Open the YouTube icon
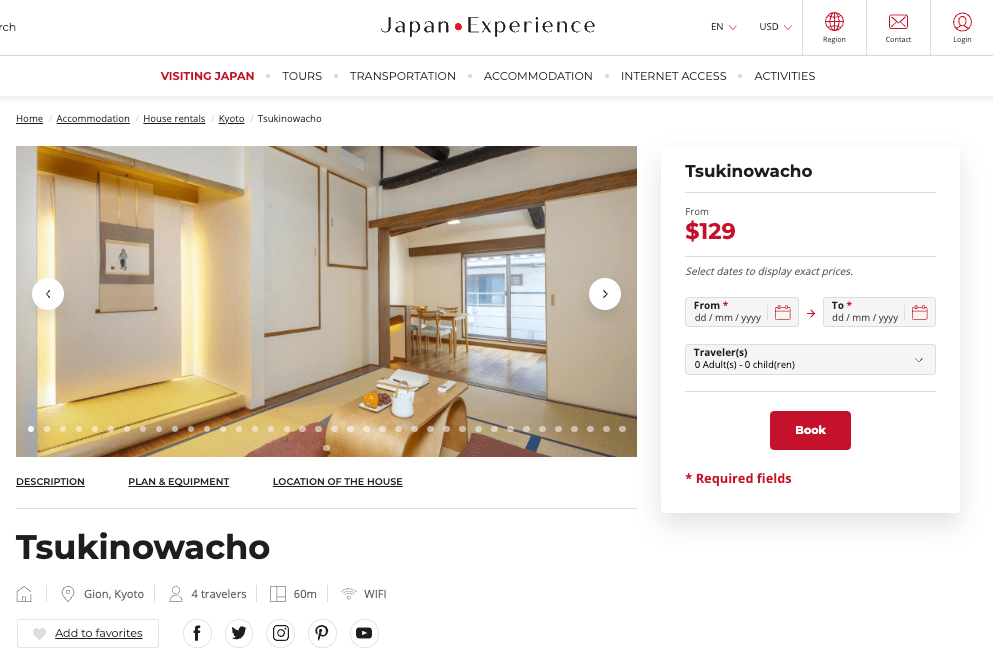The height and width of the screenshot is (664, 993). [364, 633]
